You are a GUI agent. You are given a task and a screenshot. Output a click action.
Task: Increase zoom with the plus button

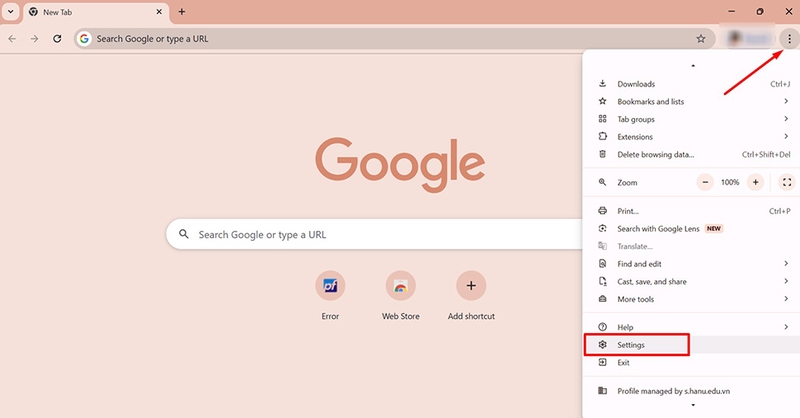pos(756,182)
